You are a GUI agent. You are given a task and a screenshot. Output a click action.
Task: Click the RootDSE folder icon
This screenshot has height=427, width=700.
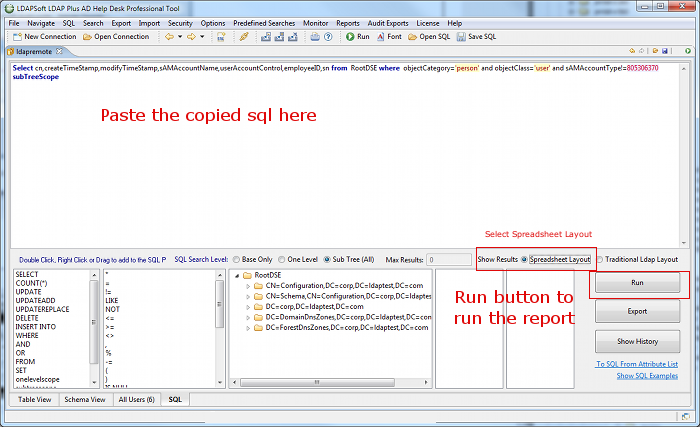tap(247, 275)
